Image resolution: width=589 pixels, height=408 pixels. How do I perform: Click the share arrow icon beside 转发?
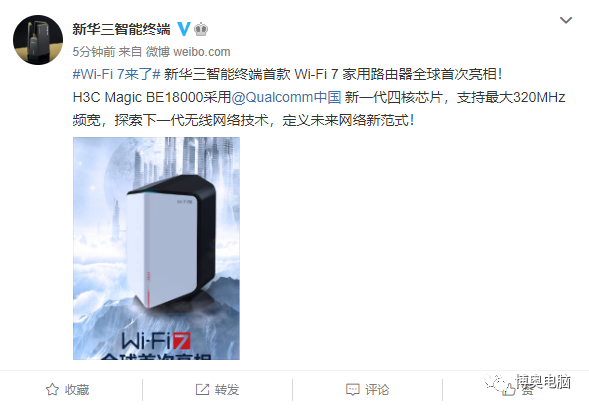click(x=202, y=390)
